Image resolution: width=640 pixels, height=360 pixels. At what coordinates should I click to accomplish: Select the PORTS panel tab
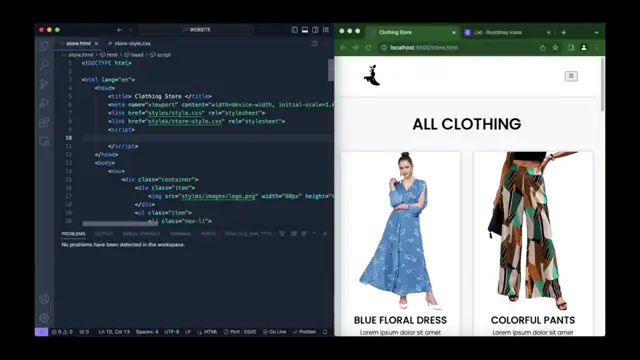point(208,234)
